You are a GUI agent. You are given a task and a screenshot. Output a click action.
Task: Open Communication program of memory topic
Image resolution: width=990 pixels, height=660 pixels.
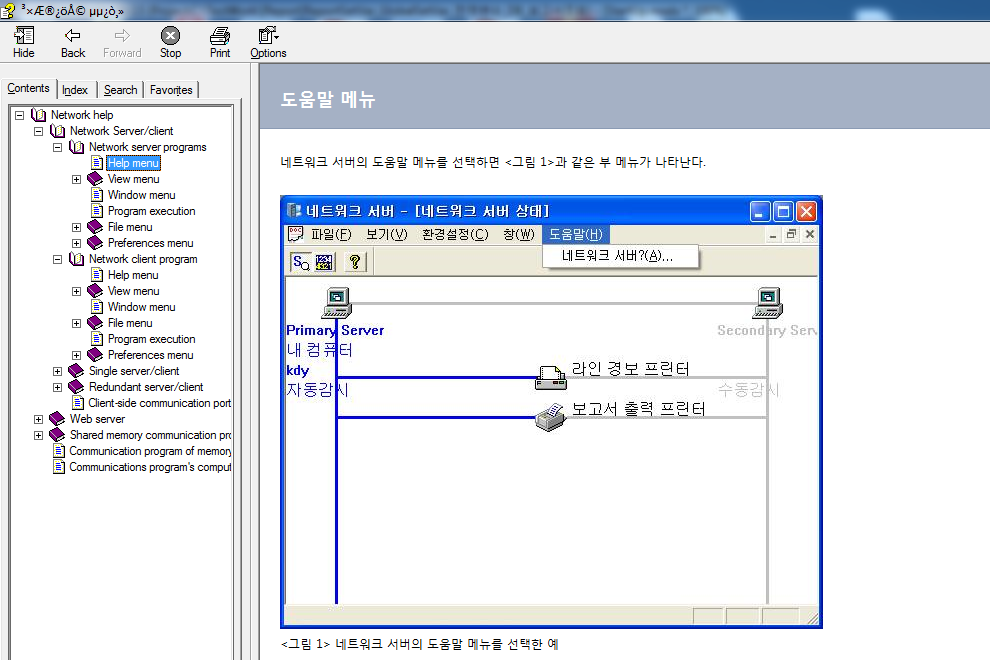[x=150, y=451]
